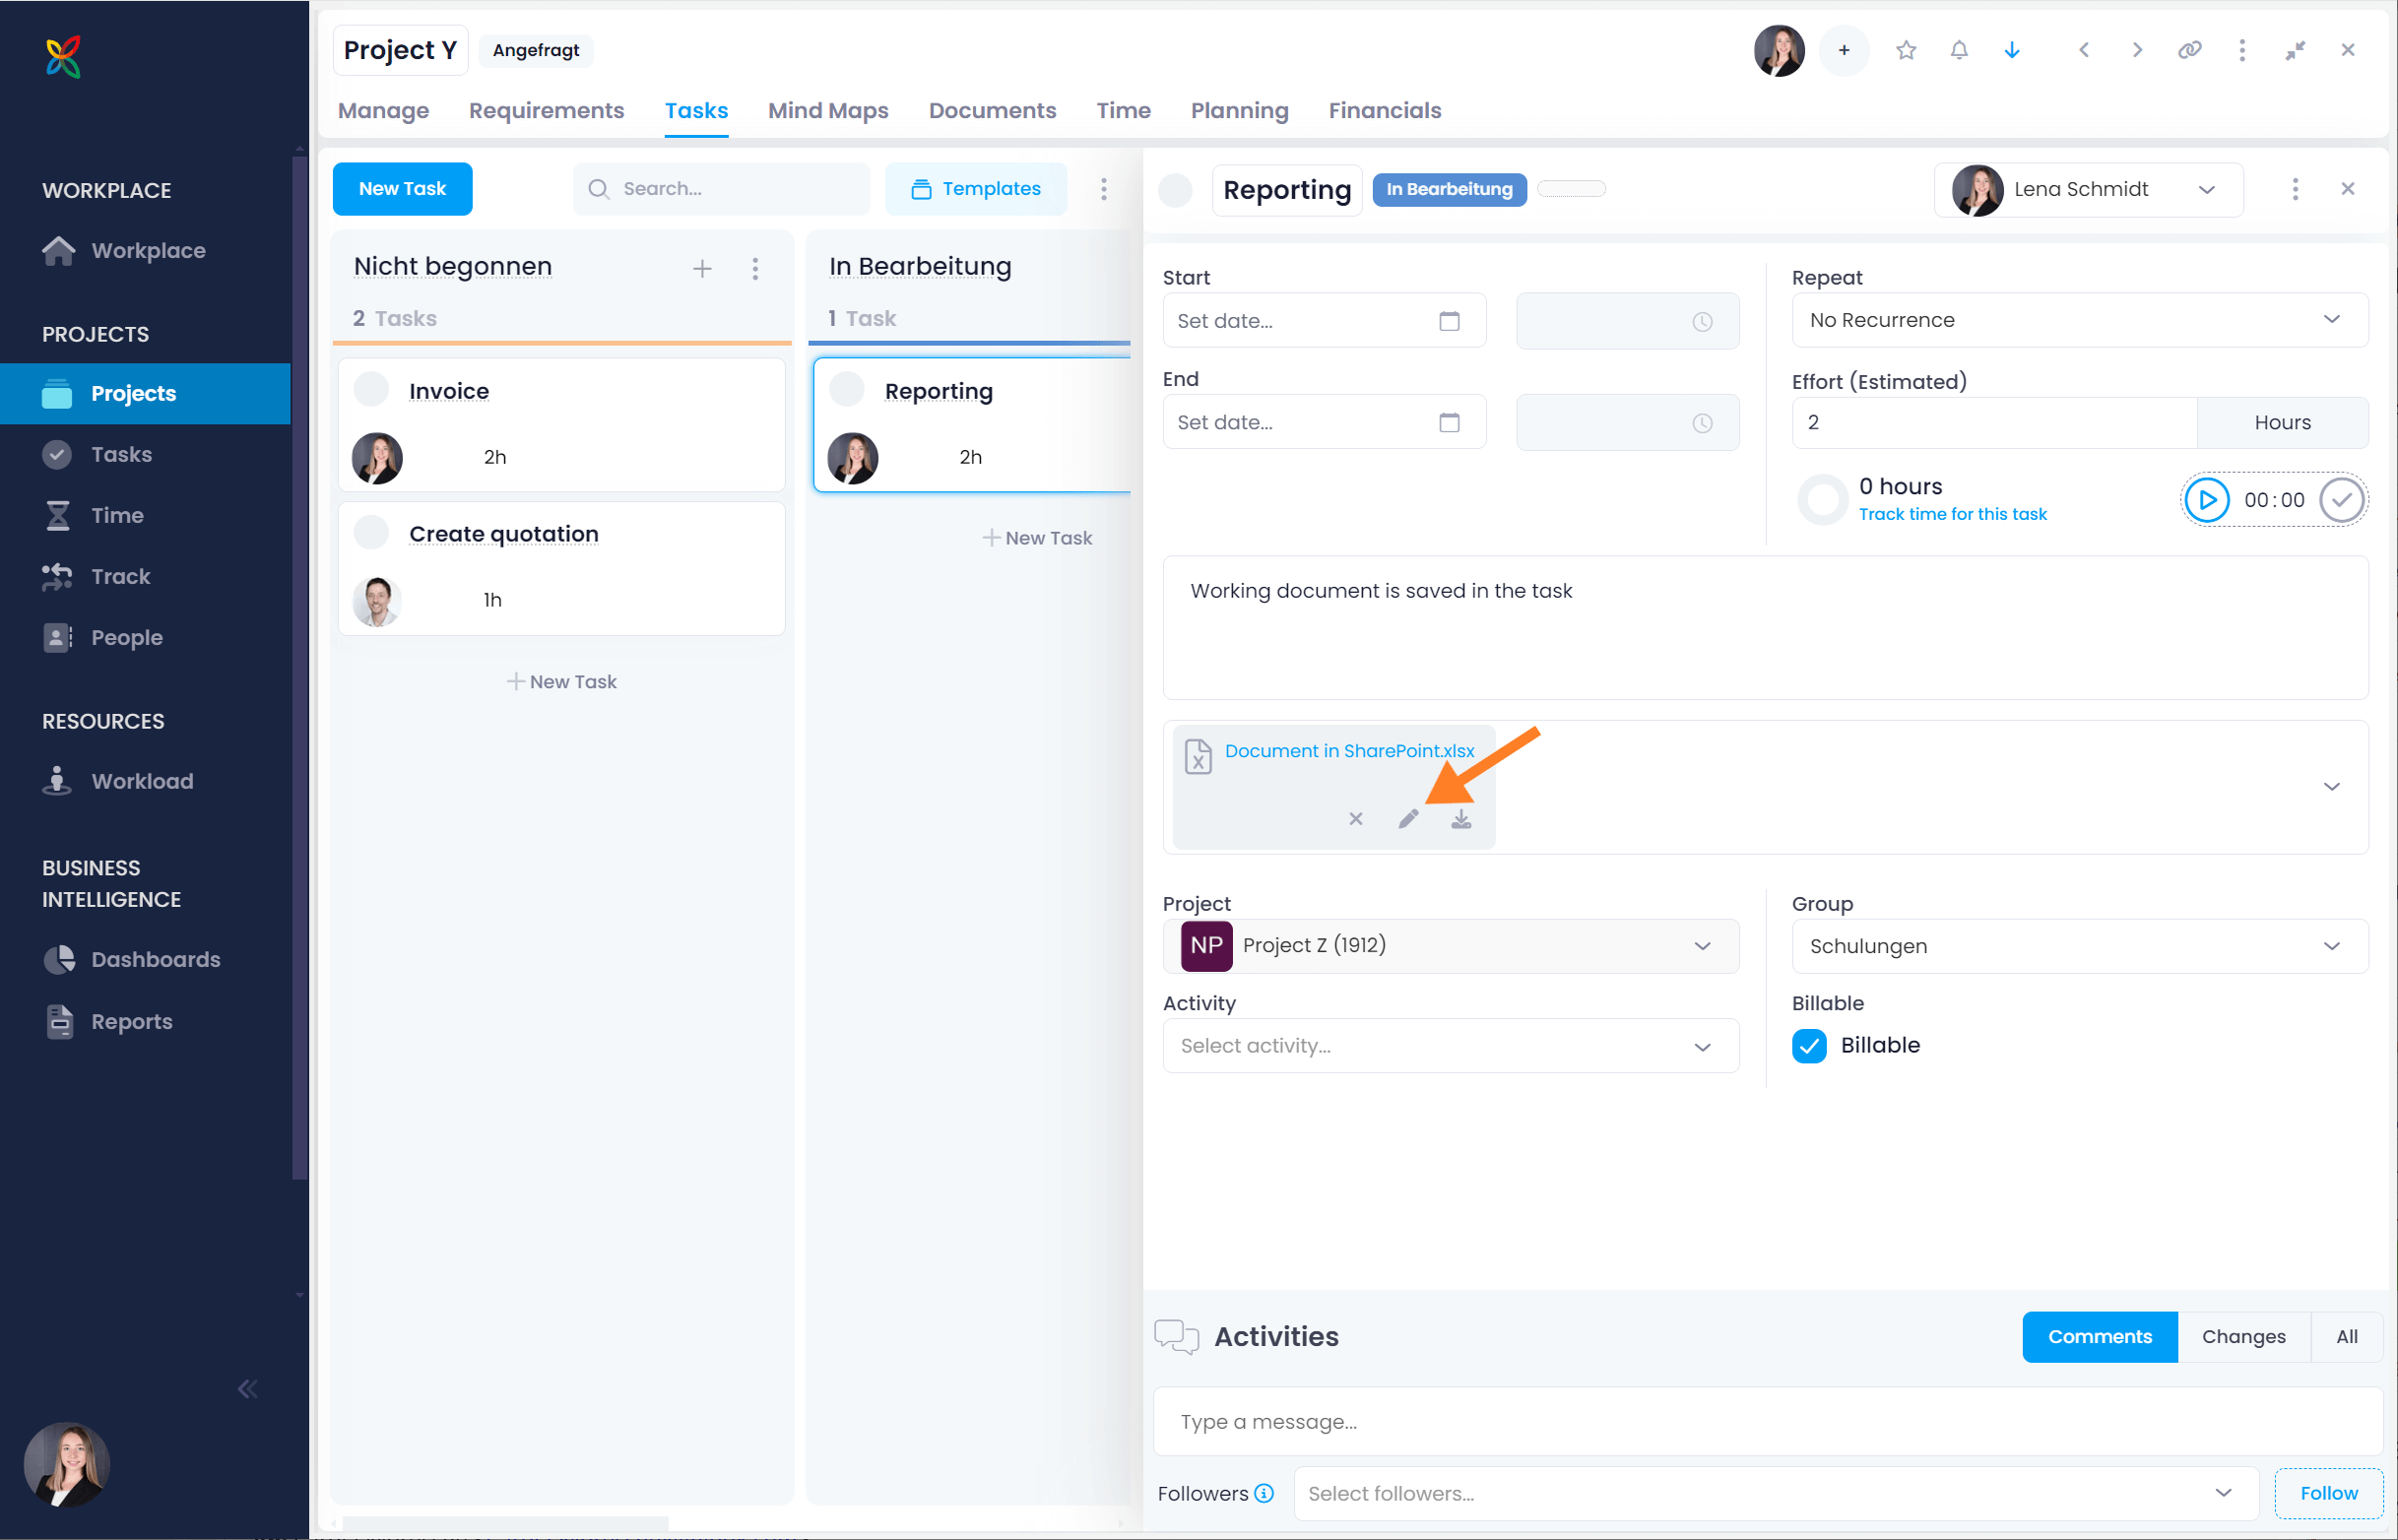
Task: Mark Reporting card complete circle
Action: pos(848,390)
